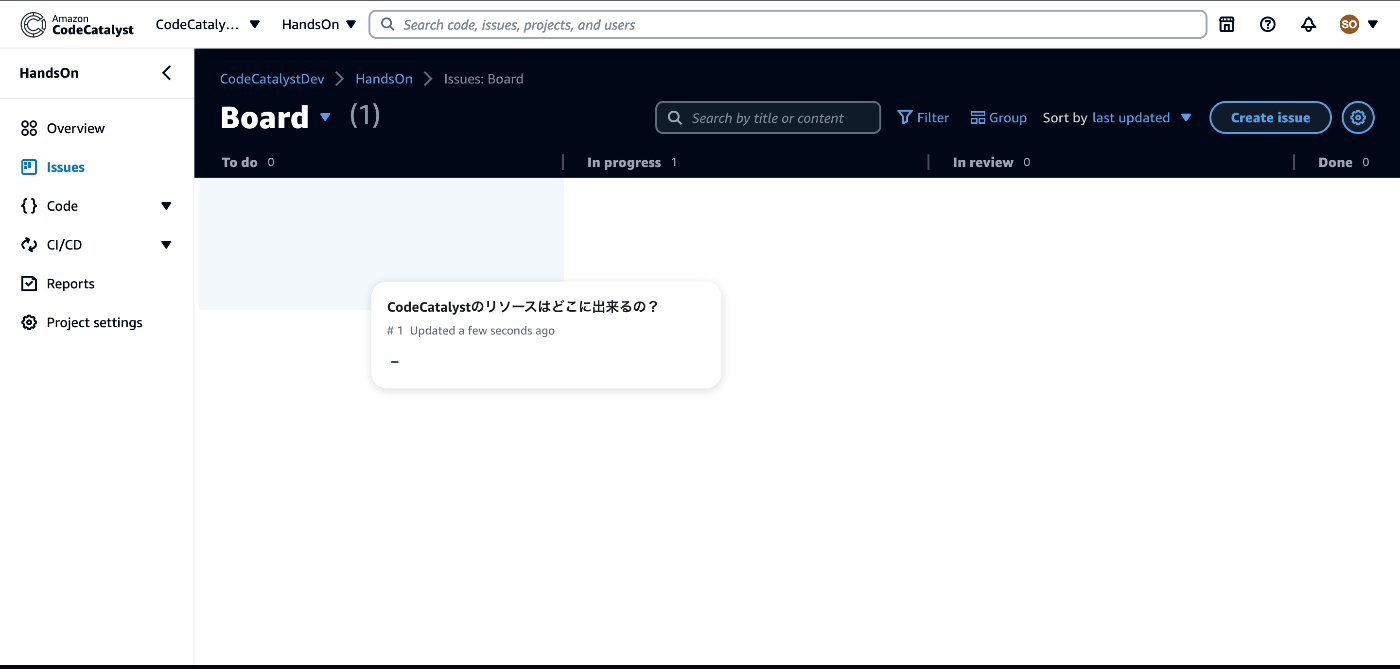Go to CodeCatalystDev breadcrumb link
The image size is (1400, 669).
[272, 79]
